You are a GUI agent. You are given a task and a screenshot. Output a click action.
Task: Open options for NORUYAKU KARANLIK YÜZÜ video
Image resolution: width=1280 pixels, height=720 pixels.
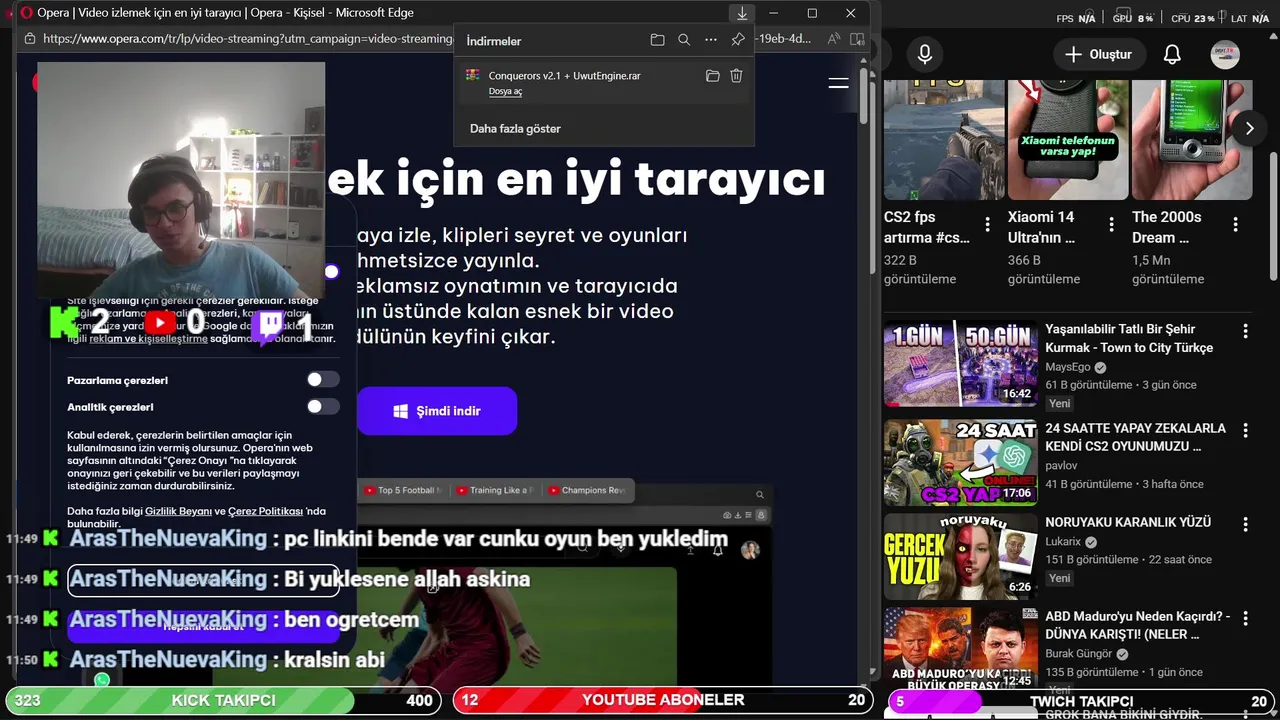coord(1245,524)
